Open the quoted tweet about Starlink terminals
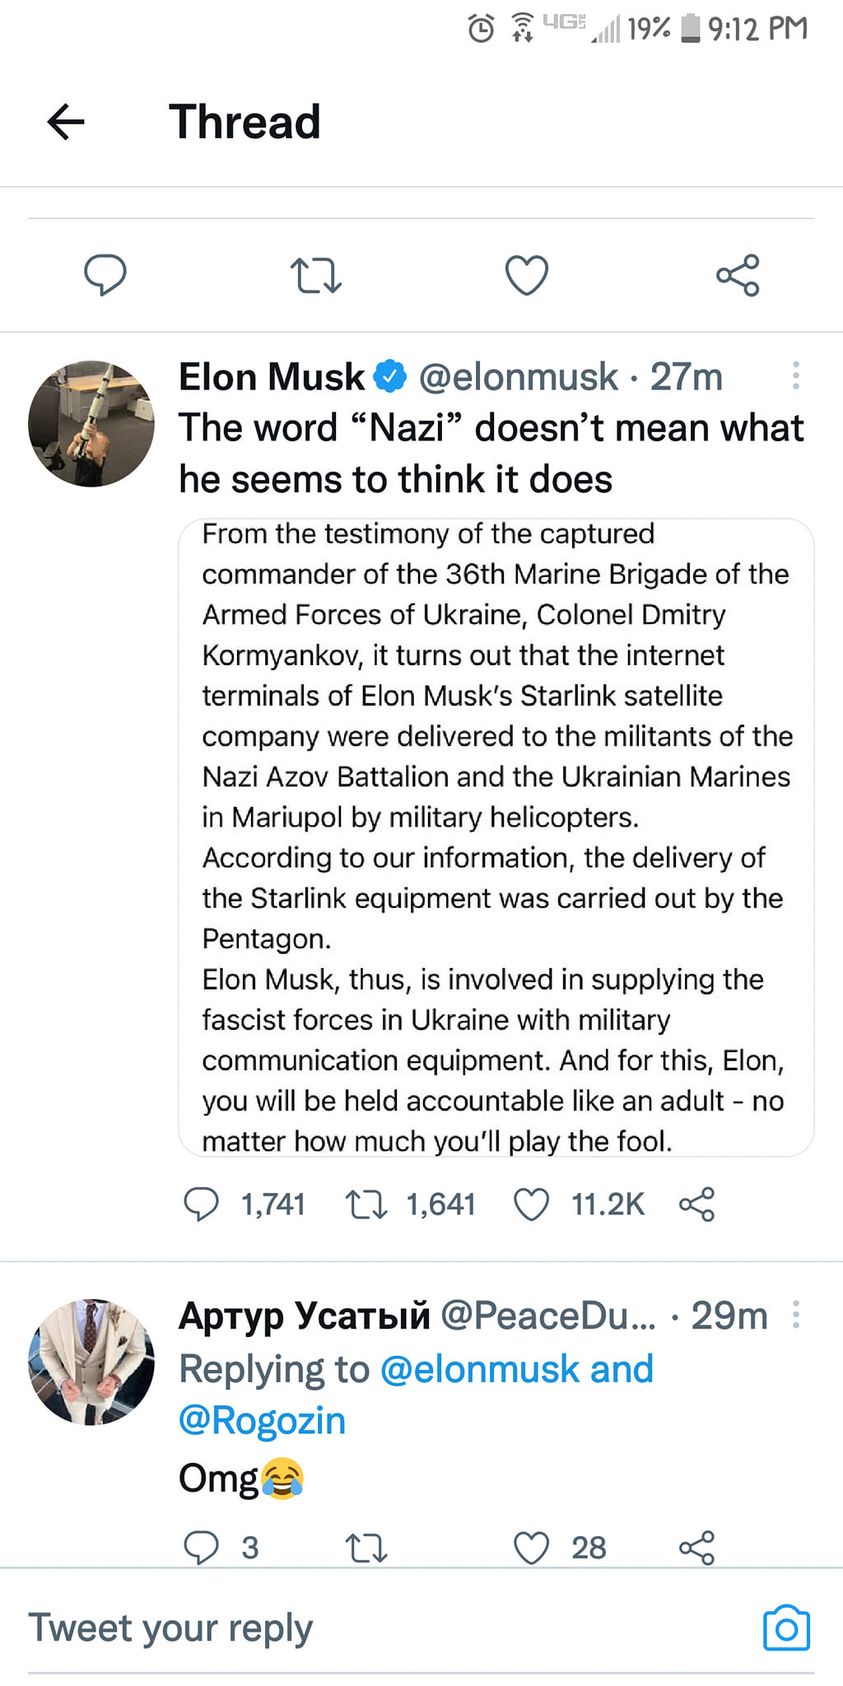Screen dimensions: 843x1686 pyautogui.click(x=496, y=837)
